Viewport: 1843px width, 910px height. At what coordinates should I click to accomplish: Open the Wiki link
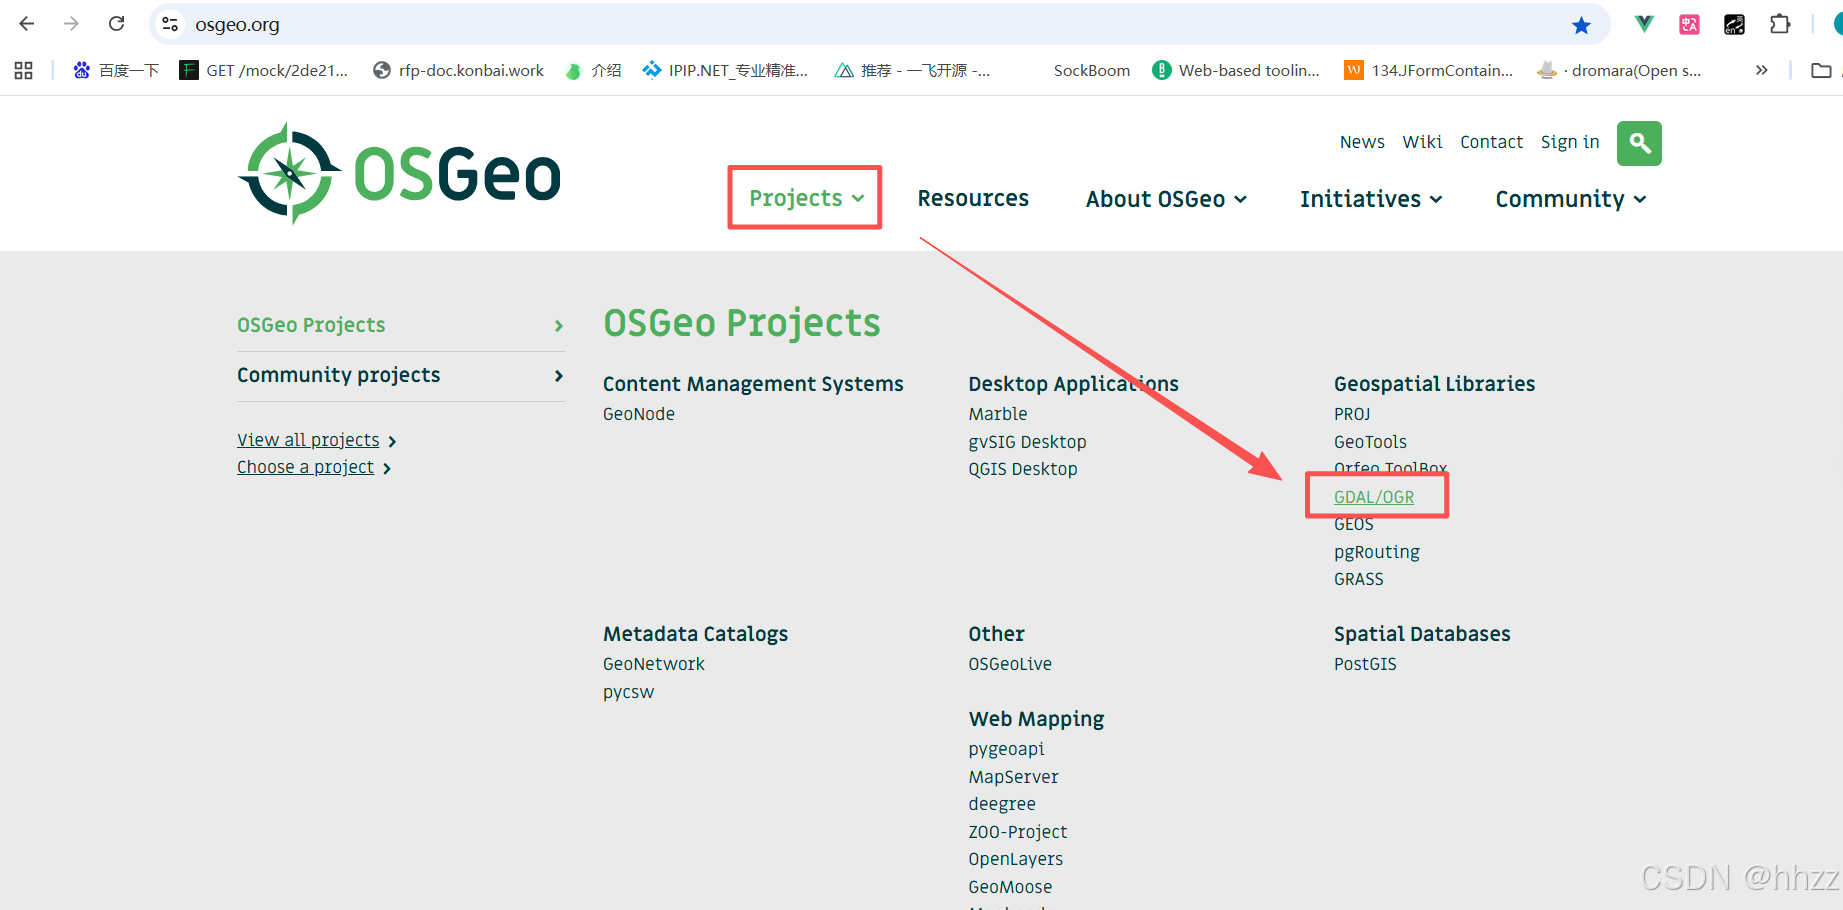[x=1422, y=142]
